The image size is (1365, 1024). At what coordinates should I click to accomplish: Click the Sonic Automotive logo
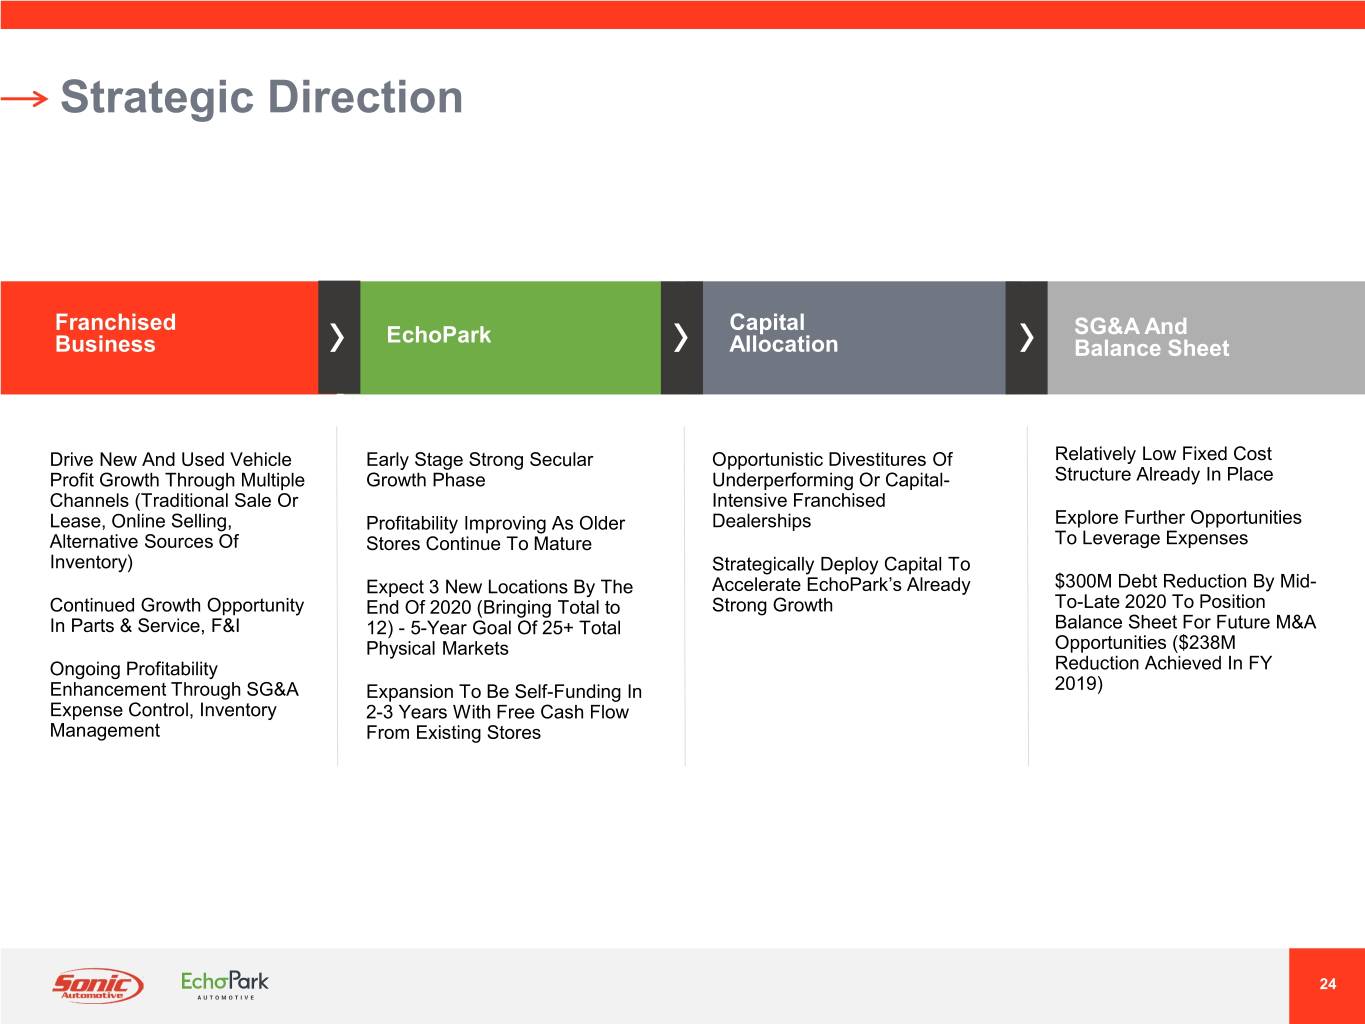97,985
